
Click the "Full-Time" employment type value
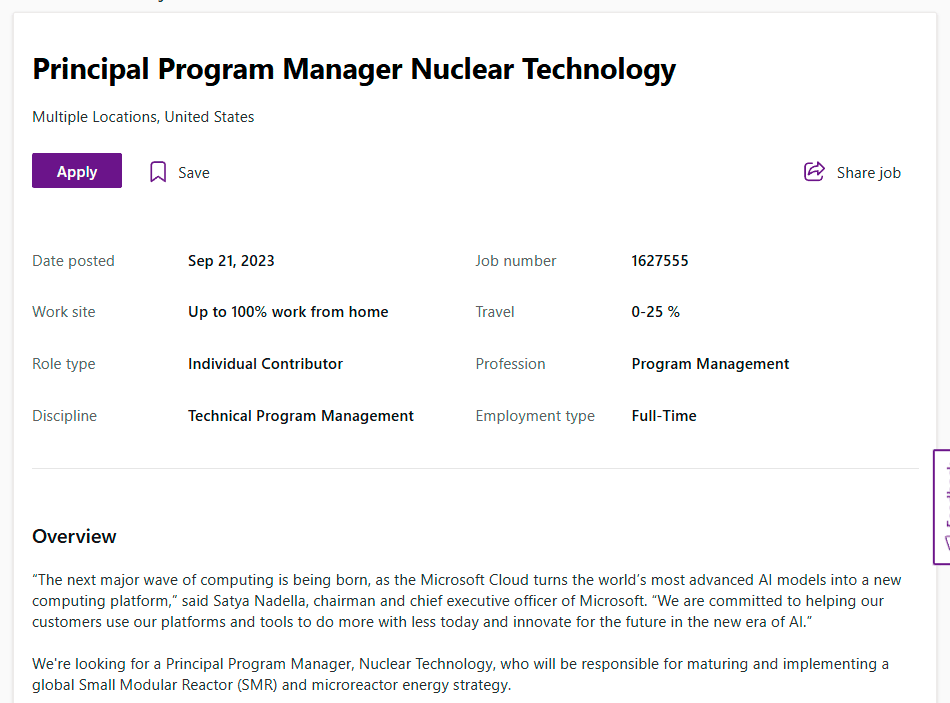pyautogui.click(x=664, y=416)
